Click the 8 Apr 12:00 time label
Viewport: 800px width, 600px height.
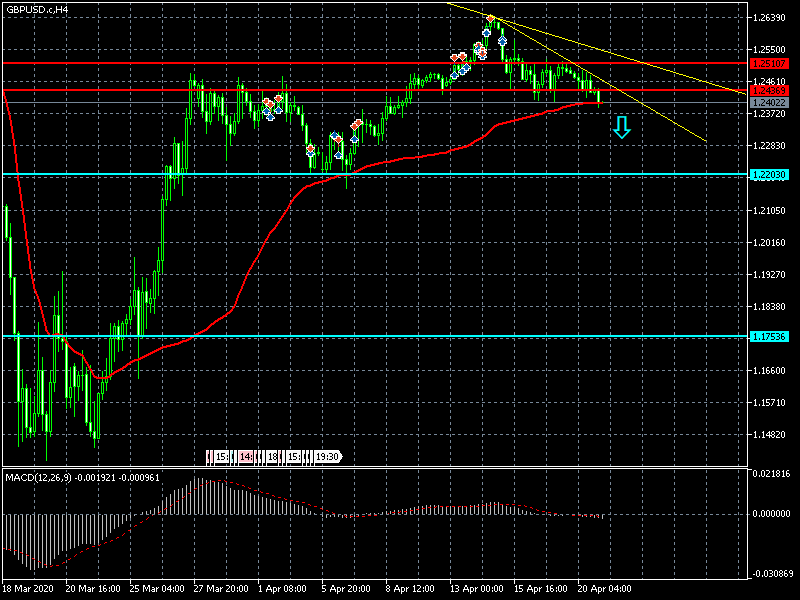coord(410,588)
